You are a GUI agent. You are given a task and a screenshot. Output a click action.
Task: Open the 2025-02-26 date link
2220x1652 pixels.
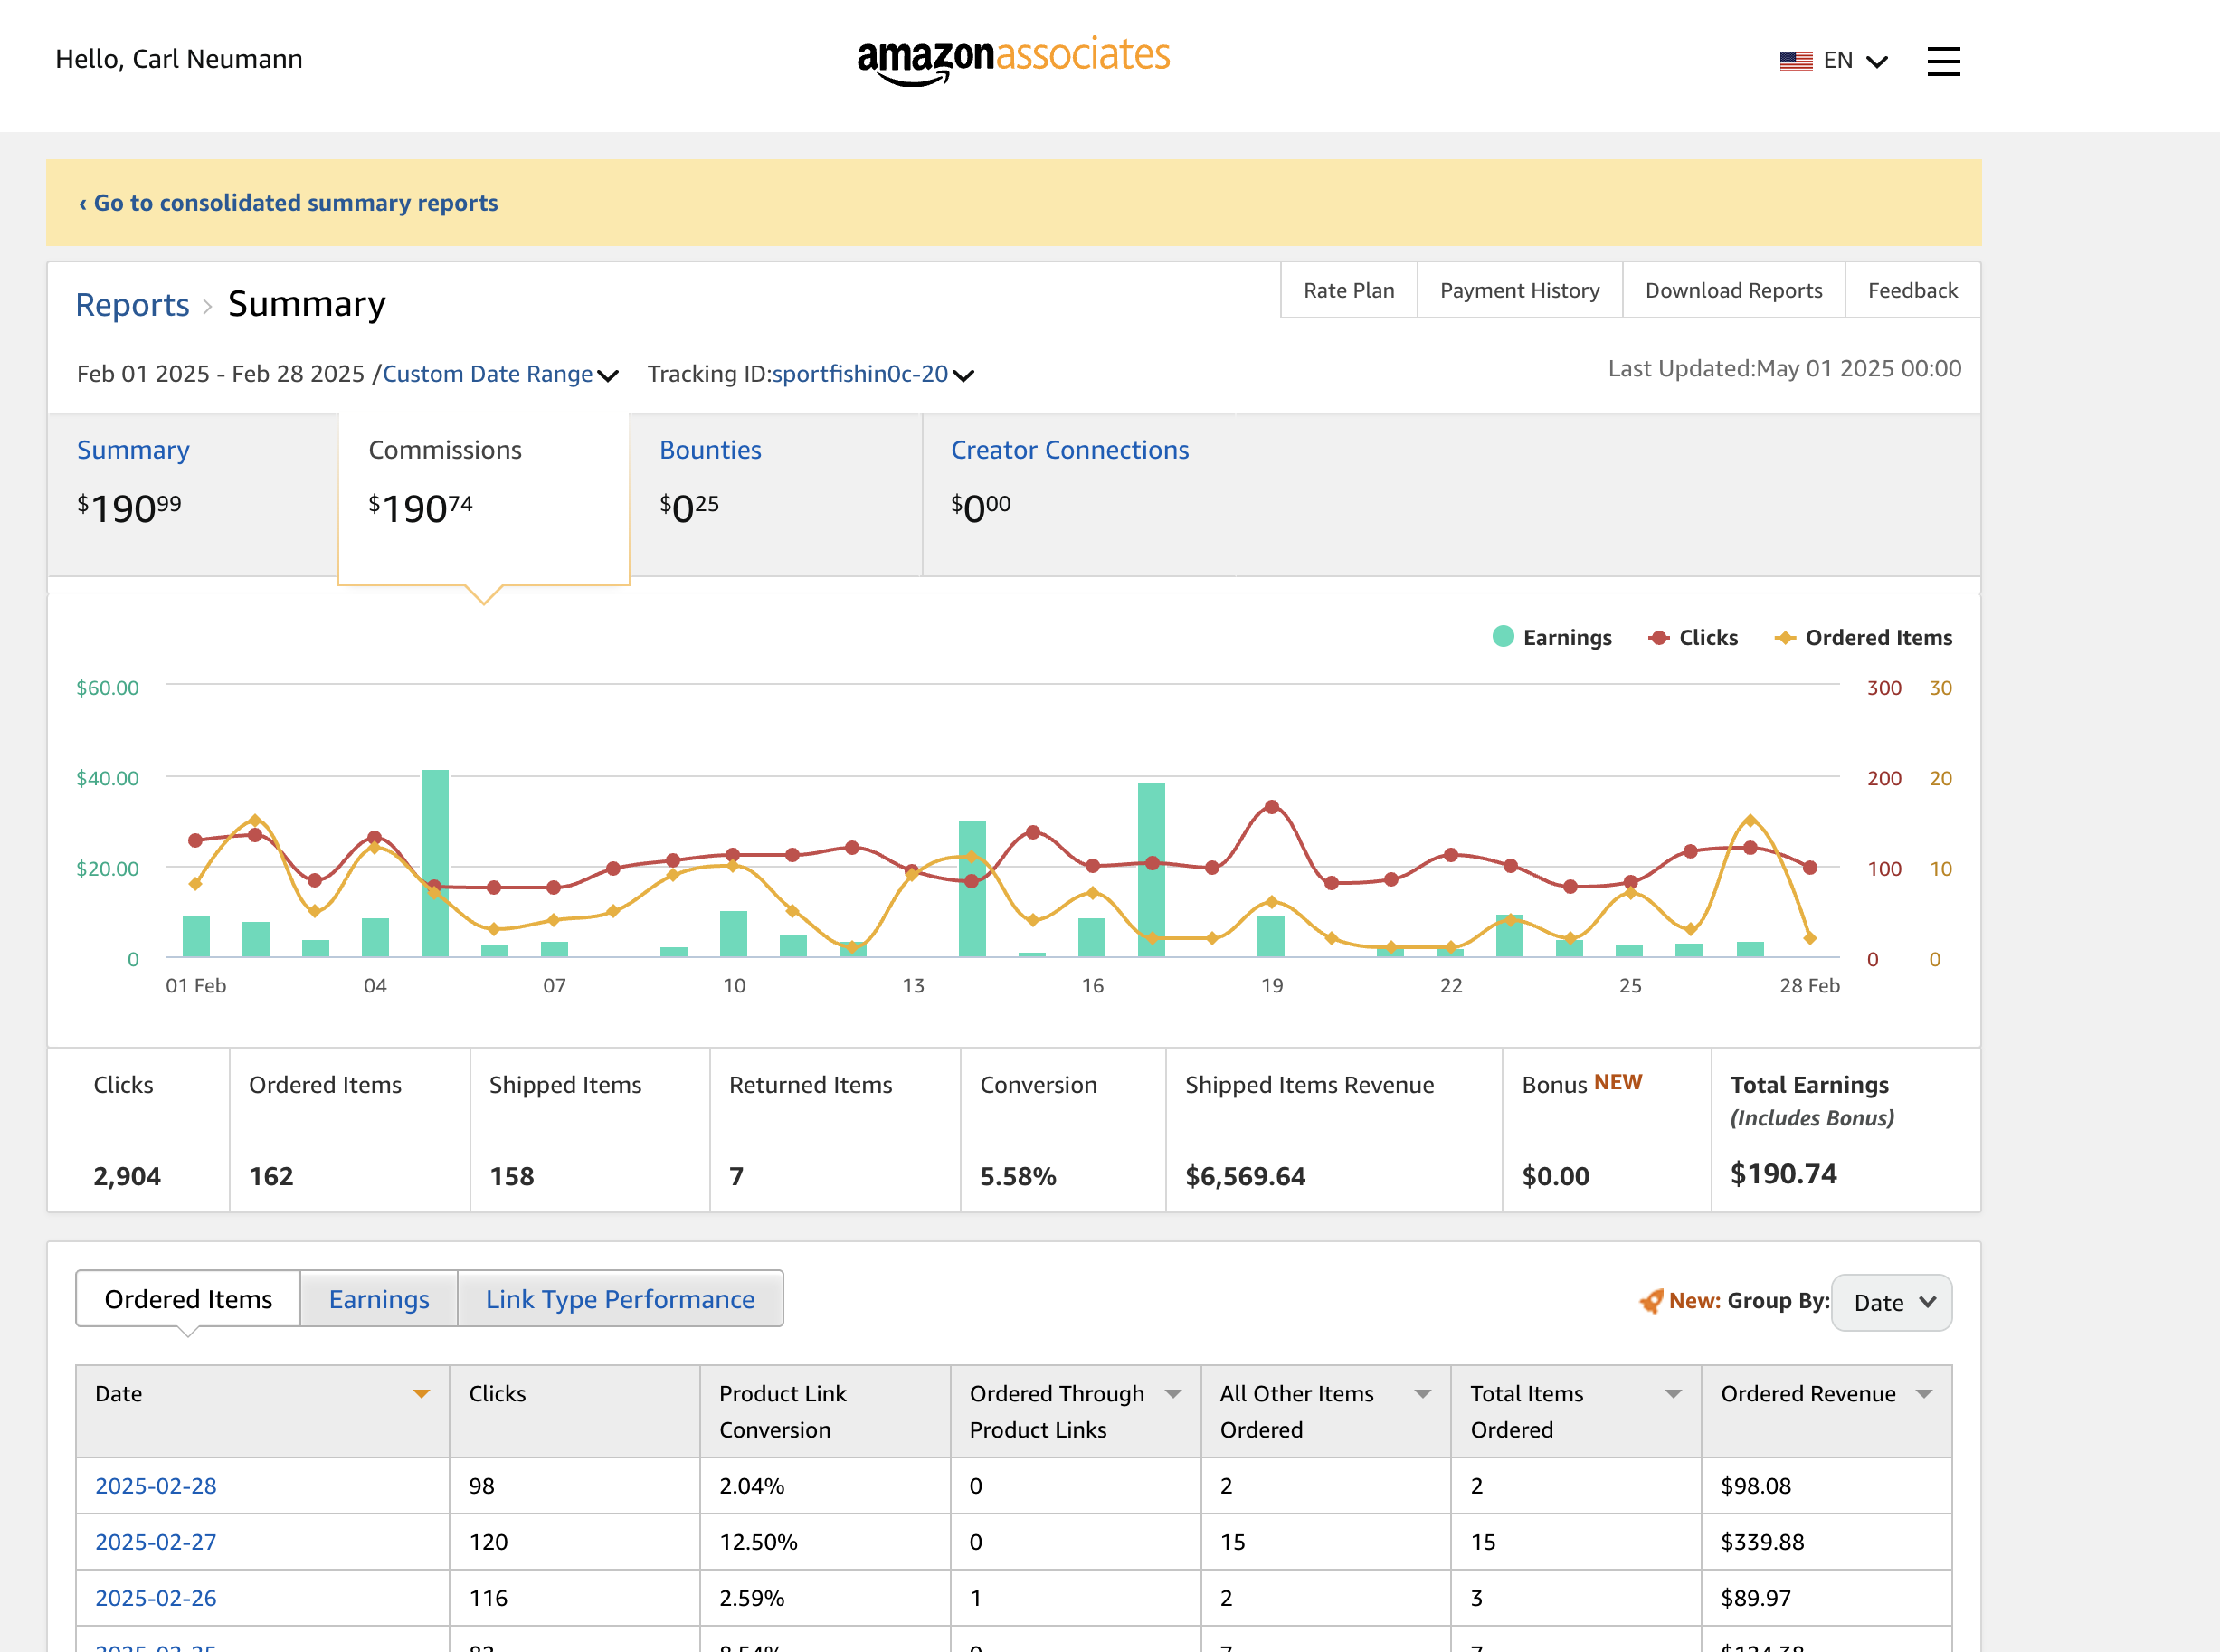click(156, 1597)
